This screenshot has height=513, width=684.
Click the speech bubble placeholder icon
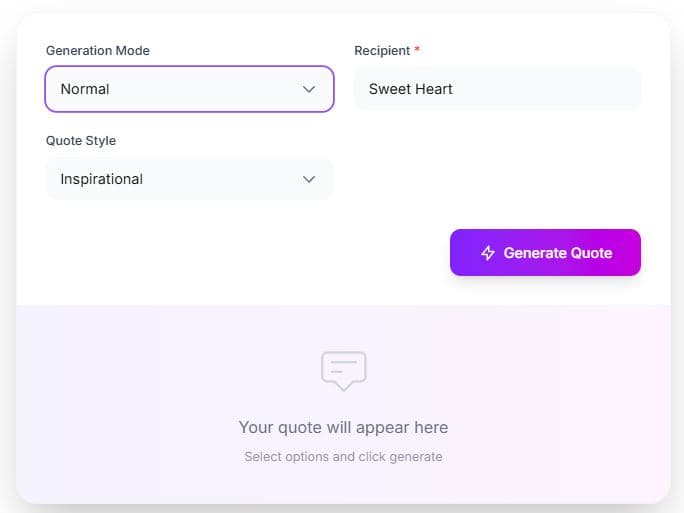click(343, 370)
